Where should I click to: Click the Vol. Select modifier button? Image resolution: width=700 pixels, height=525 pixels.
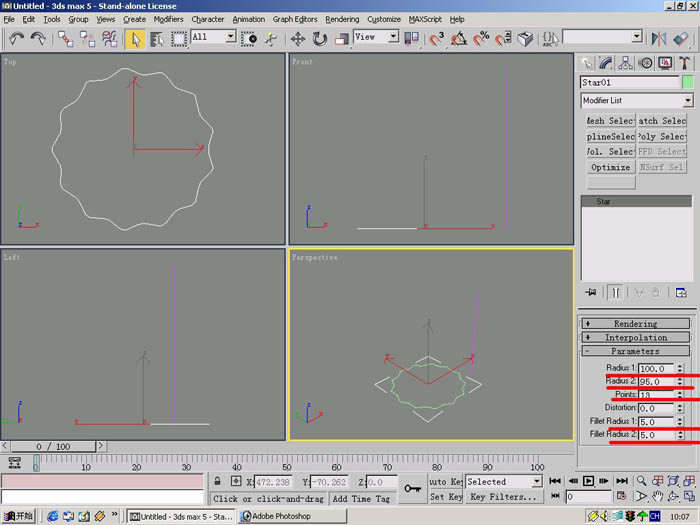click(x=610, y=152)
